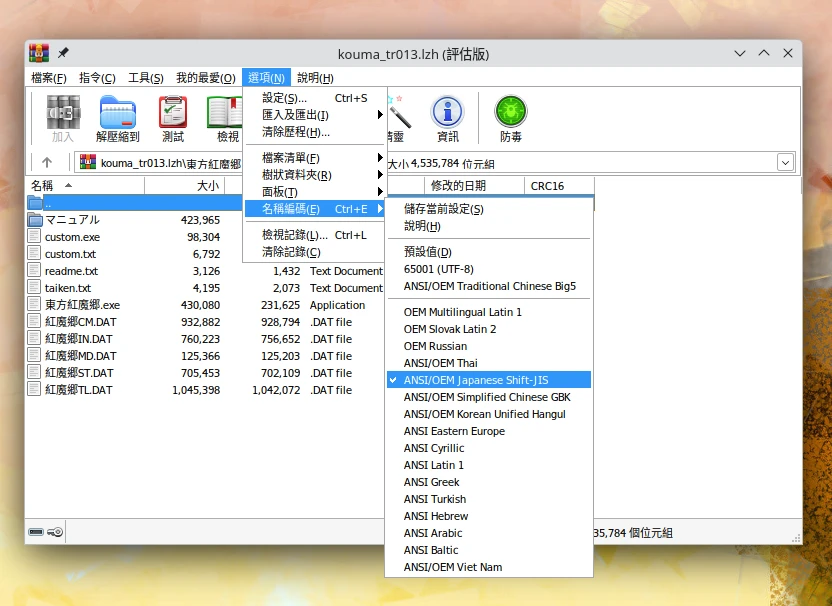Expand the address bar path dropdown arrow
This screenshot has width=832, height=606.
click(785, 163)
